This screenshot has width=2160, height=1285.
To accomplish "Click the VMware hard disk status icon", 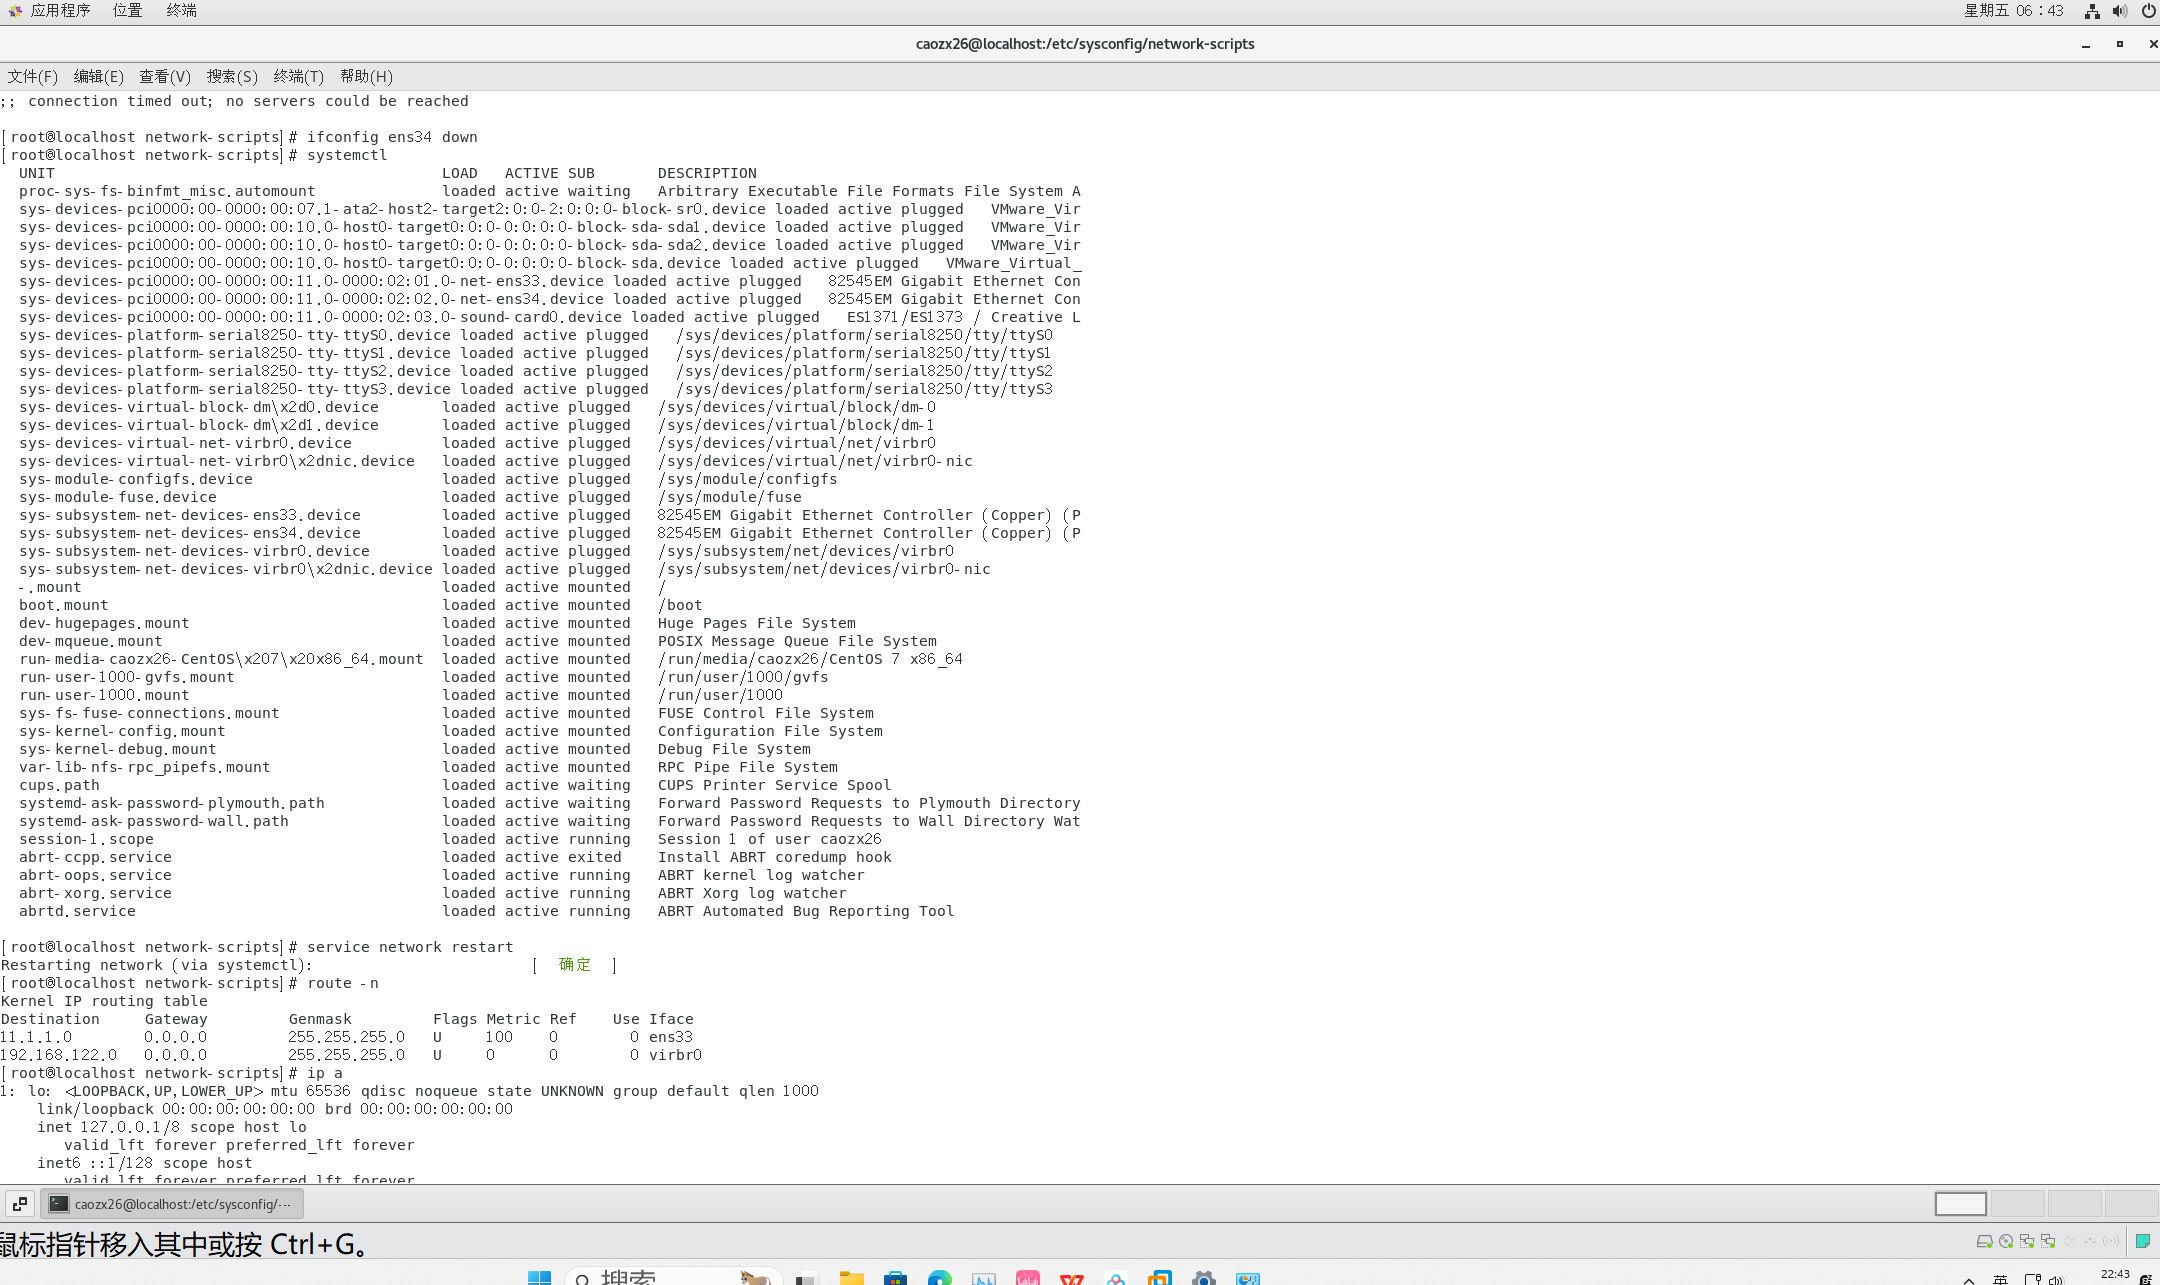I will pos(1984,1241).
